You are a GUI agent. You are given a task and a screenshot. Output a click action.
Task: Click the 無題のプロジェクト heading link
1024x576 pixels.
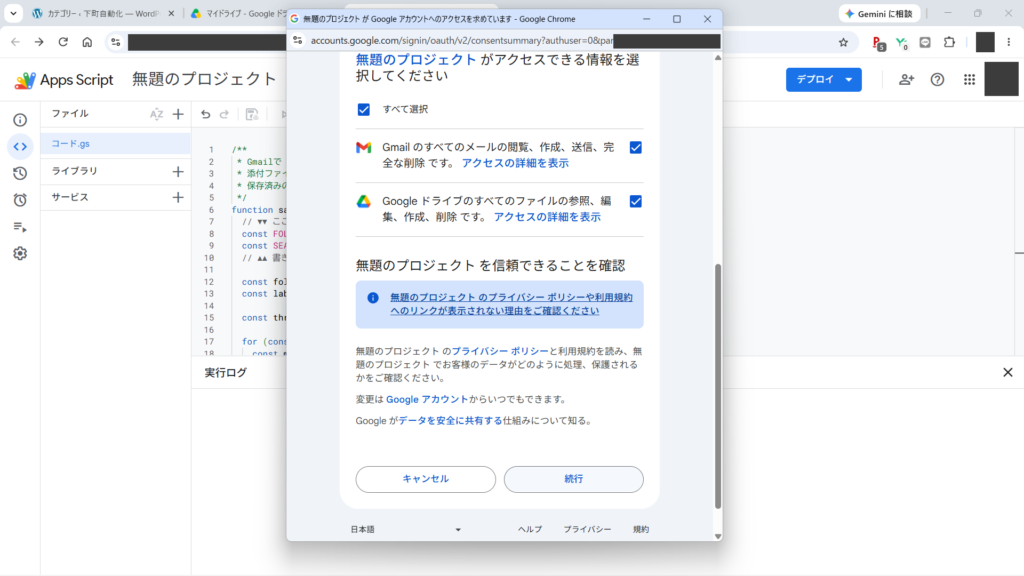[416, 60]
